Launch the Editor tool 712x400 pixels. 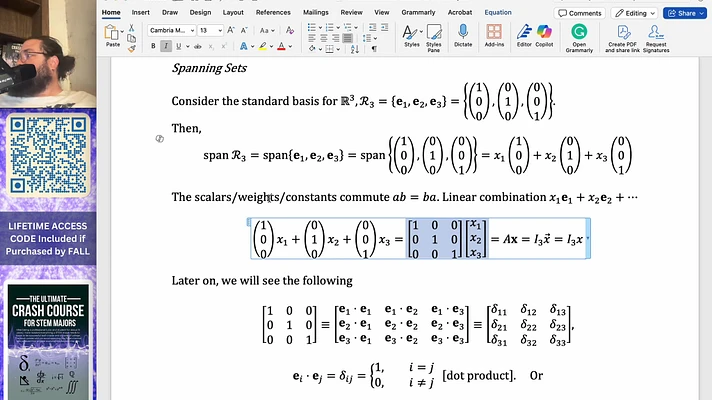click(524, 35)
